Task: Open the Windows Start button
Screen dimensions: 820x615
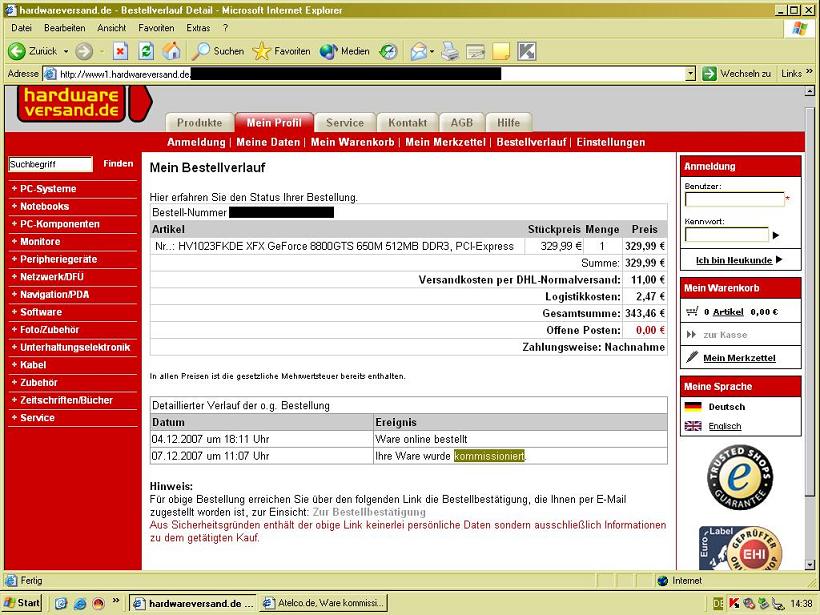Action: [x=22, y=603]
